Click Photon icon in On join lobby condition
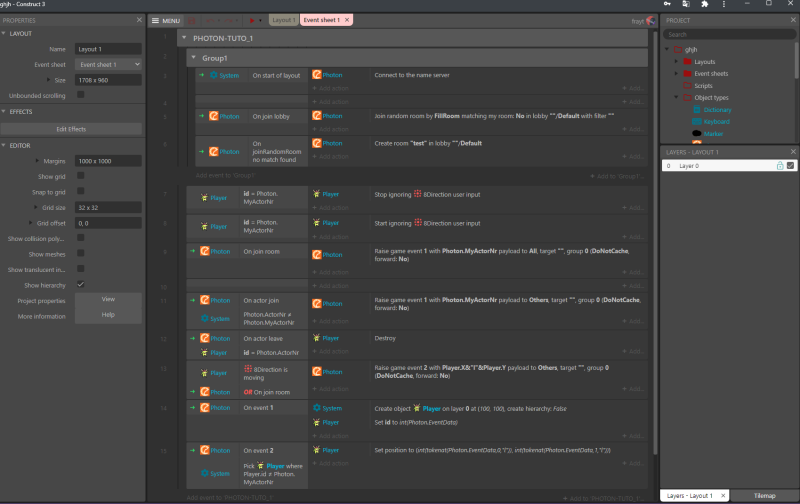Image resolution: width=800 pixels, height=504 pixels. point(214,116)
